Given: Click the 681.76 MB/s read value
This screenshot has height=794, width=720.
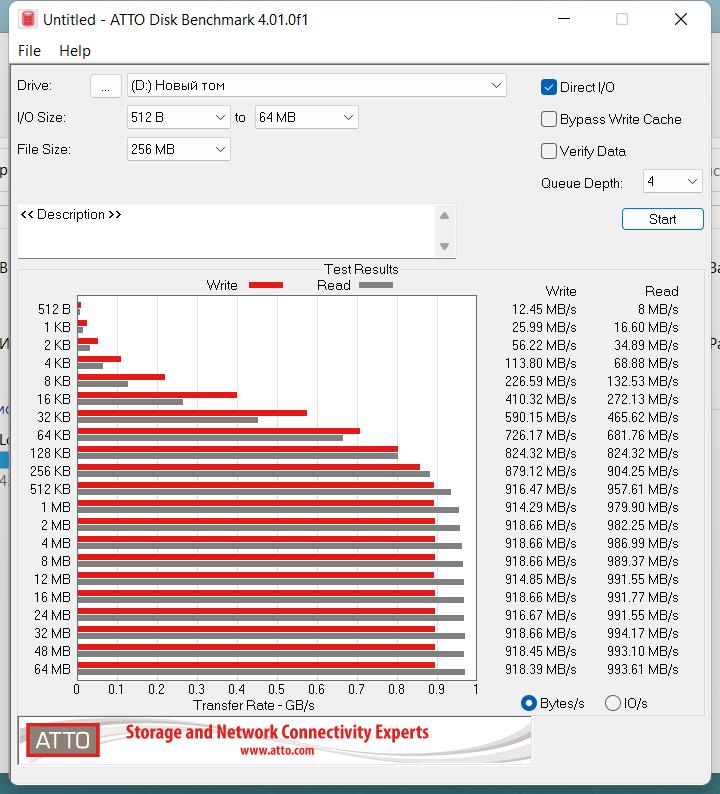Looking at the screenshot, I should [x=643, y=435].
